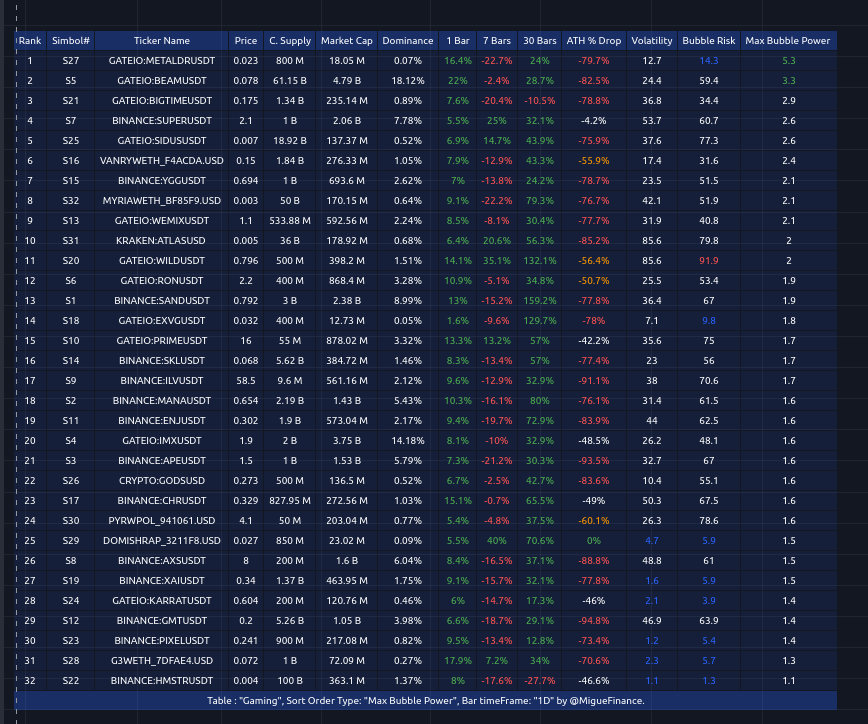Image resolution: width=868 pixels, height=724 pixels.
Task: Click the Simbol# column header
Action: pos(71,40)
